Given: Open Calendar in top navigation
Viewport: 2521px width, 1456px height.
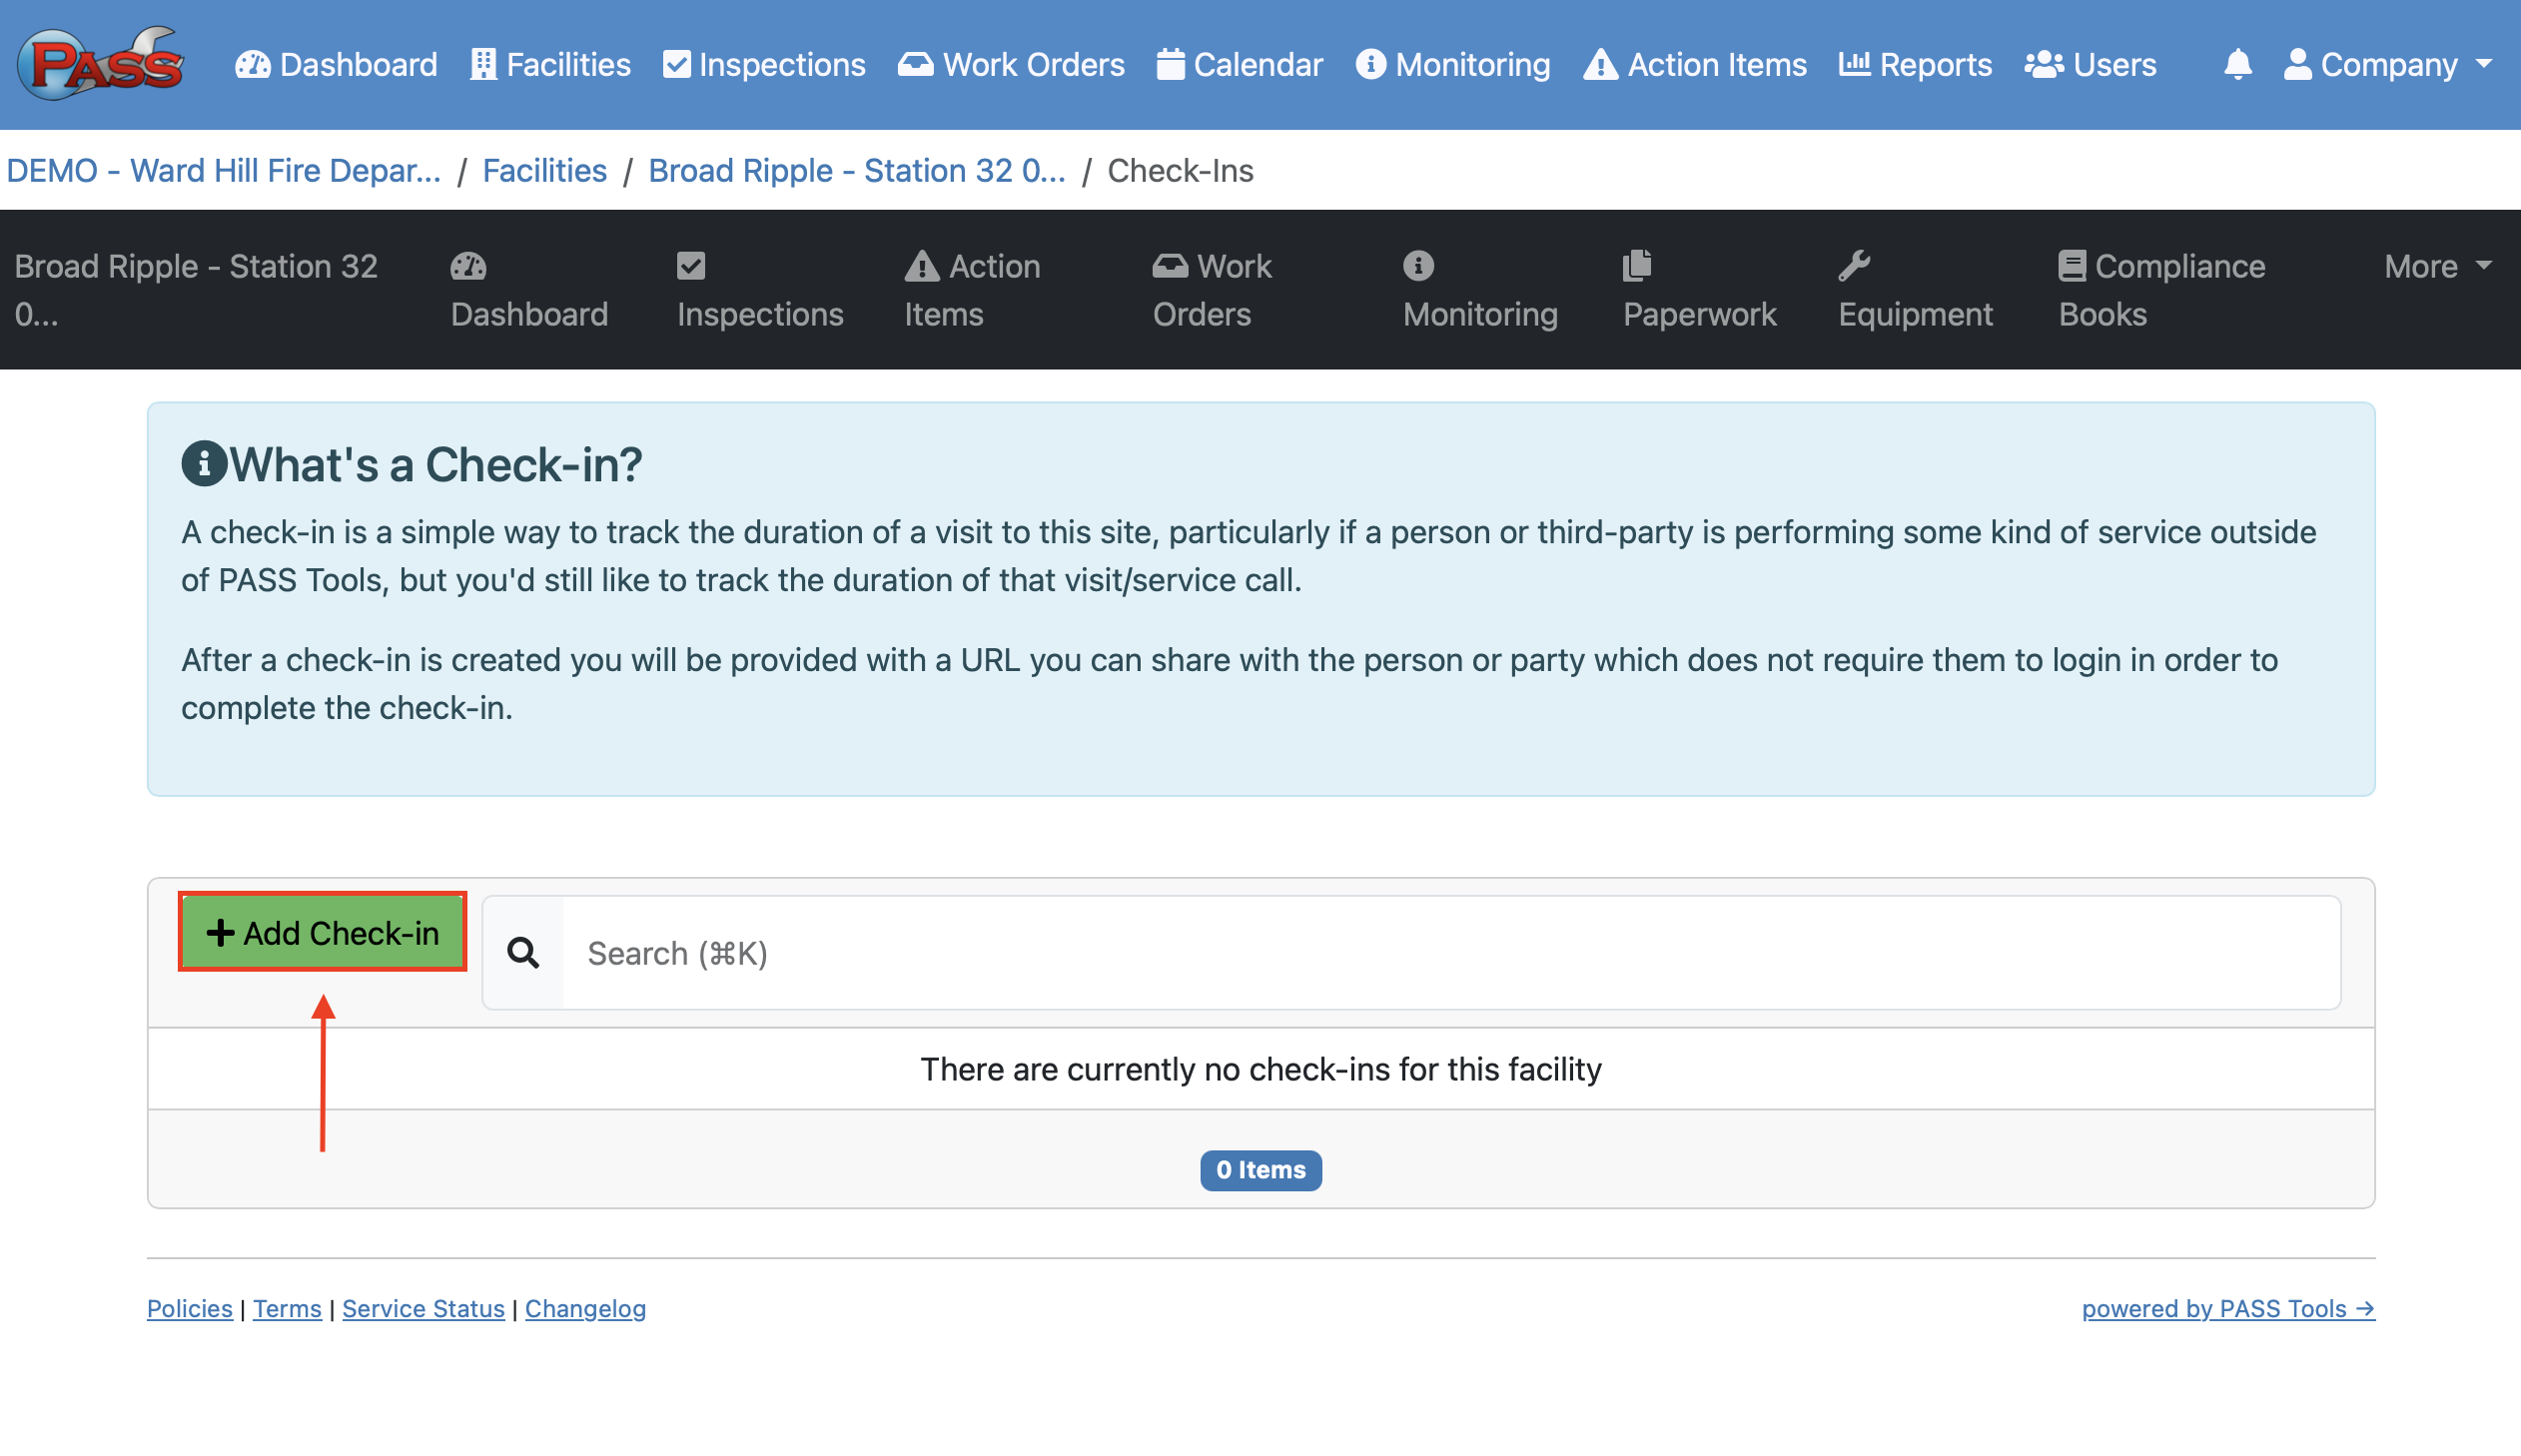Looking at the screenshot, I should click(1239, 64).
